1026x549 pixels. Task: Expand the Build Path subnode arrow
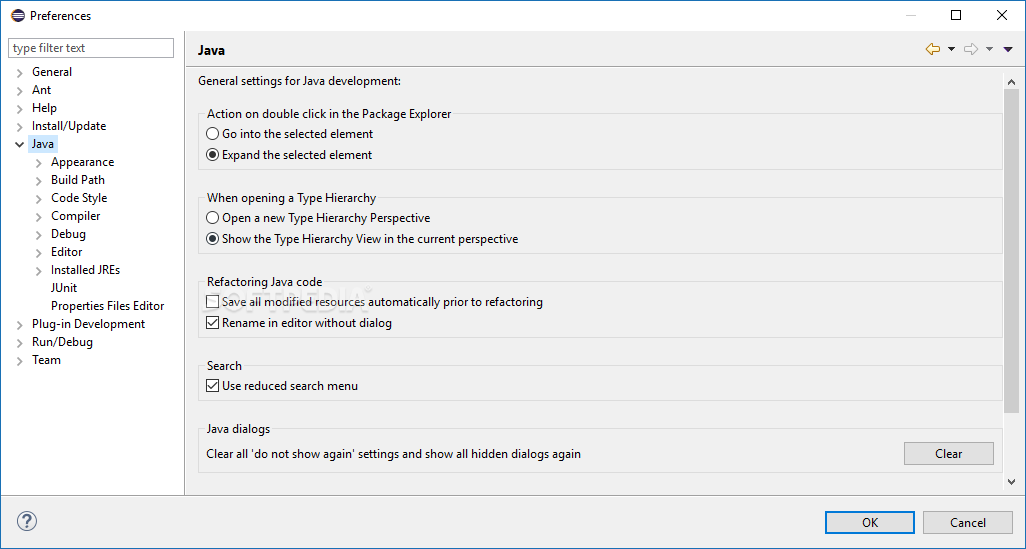[x=39, y=181]
